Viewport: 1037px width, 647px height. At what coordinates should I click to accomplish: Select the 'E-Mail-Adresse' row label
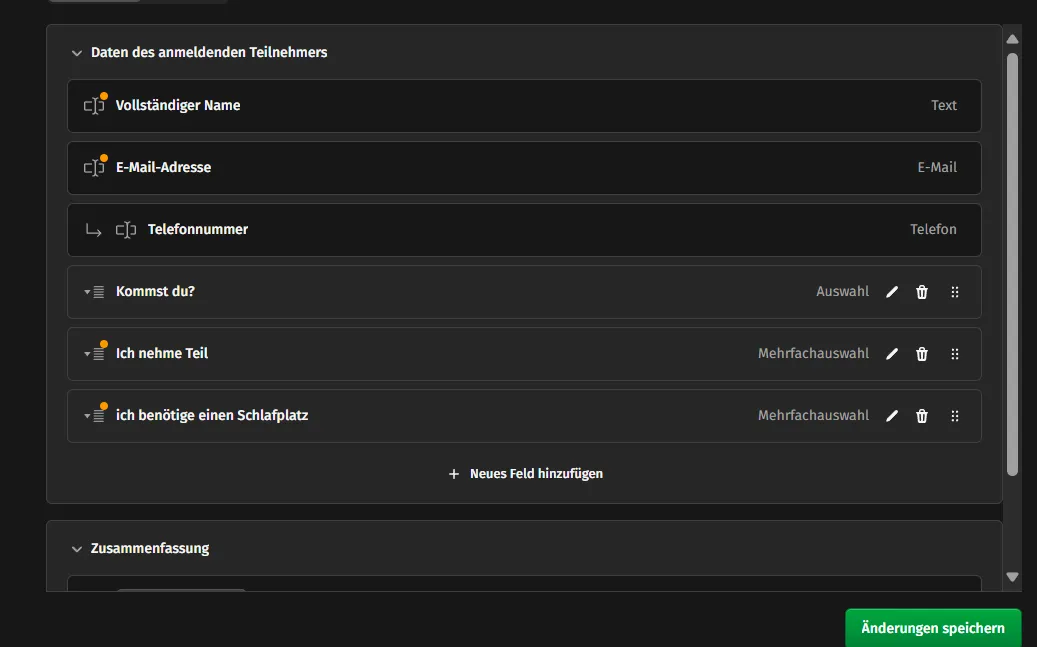click(163, 167)
